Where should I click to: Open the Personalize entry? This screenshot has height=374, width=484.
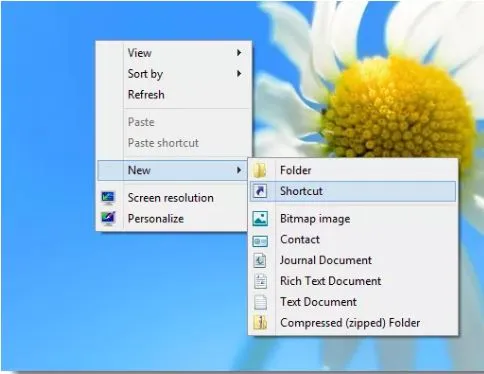173,219
